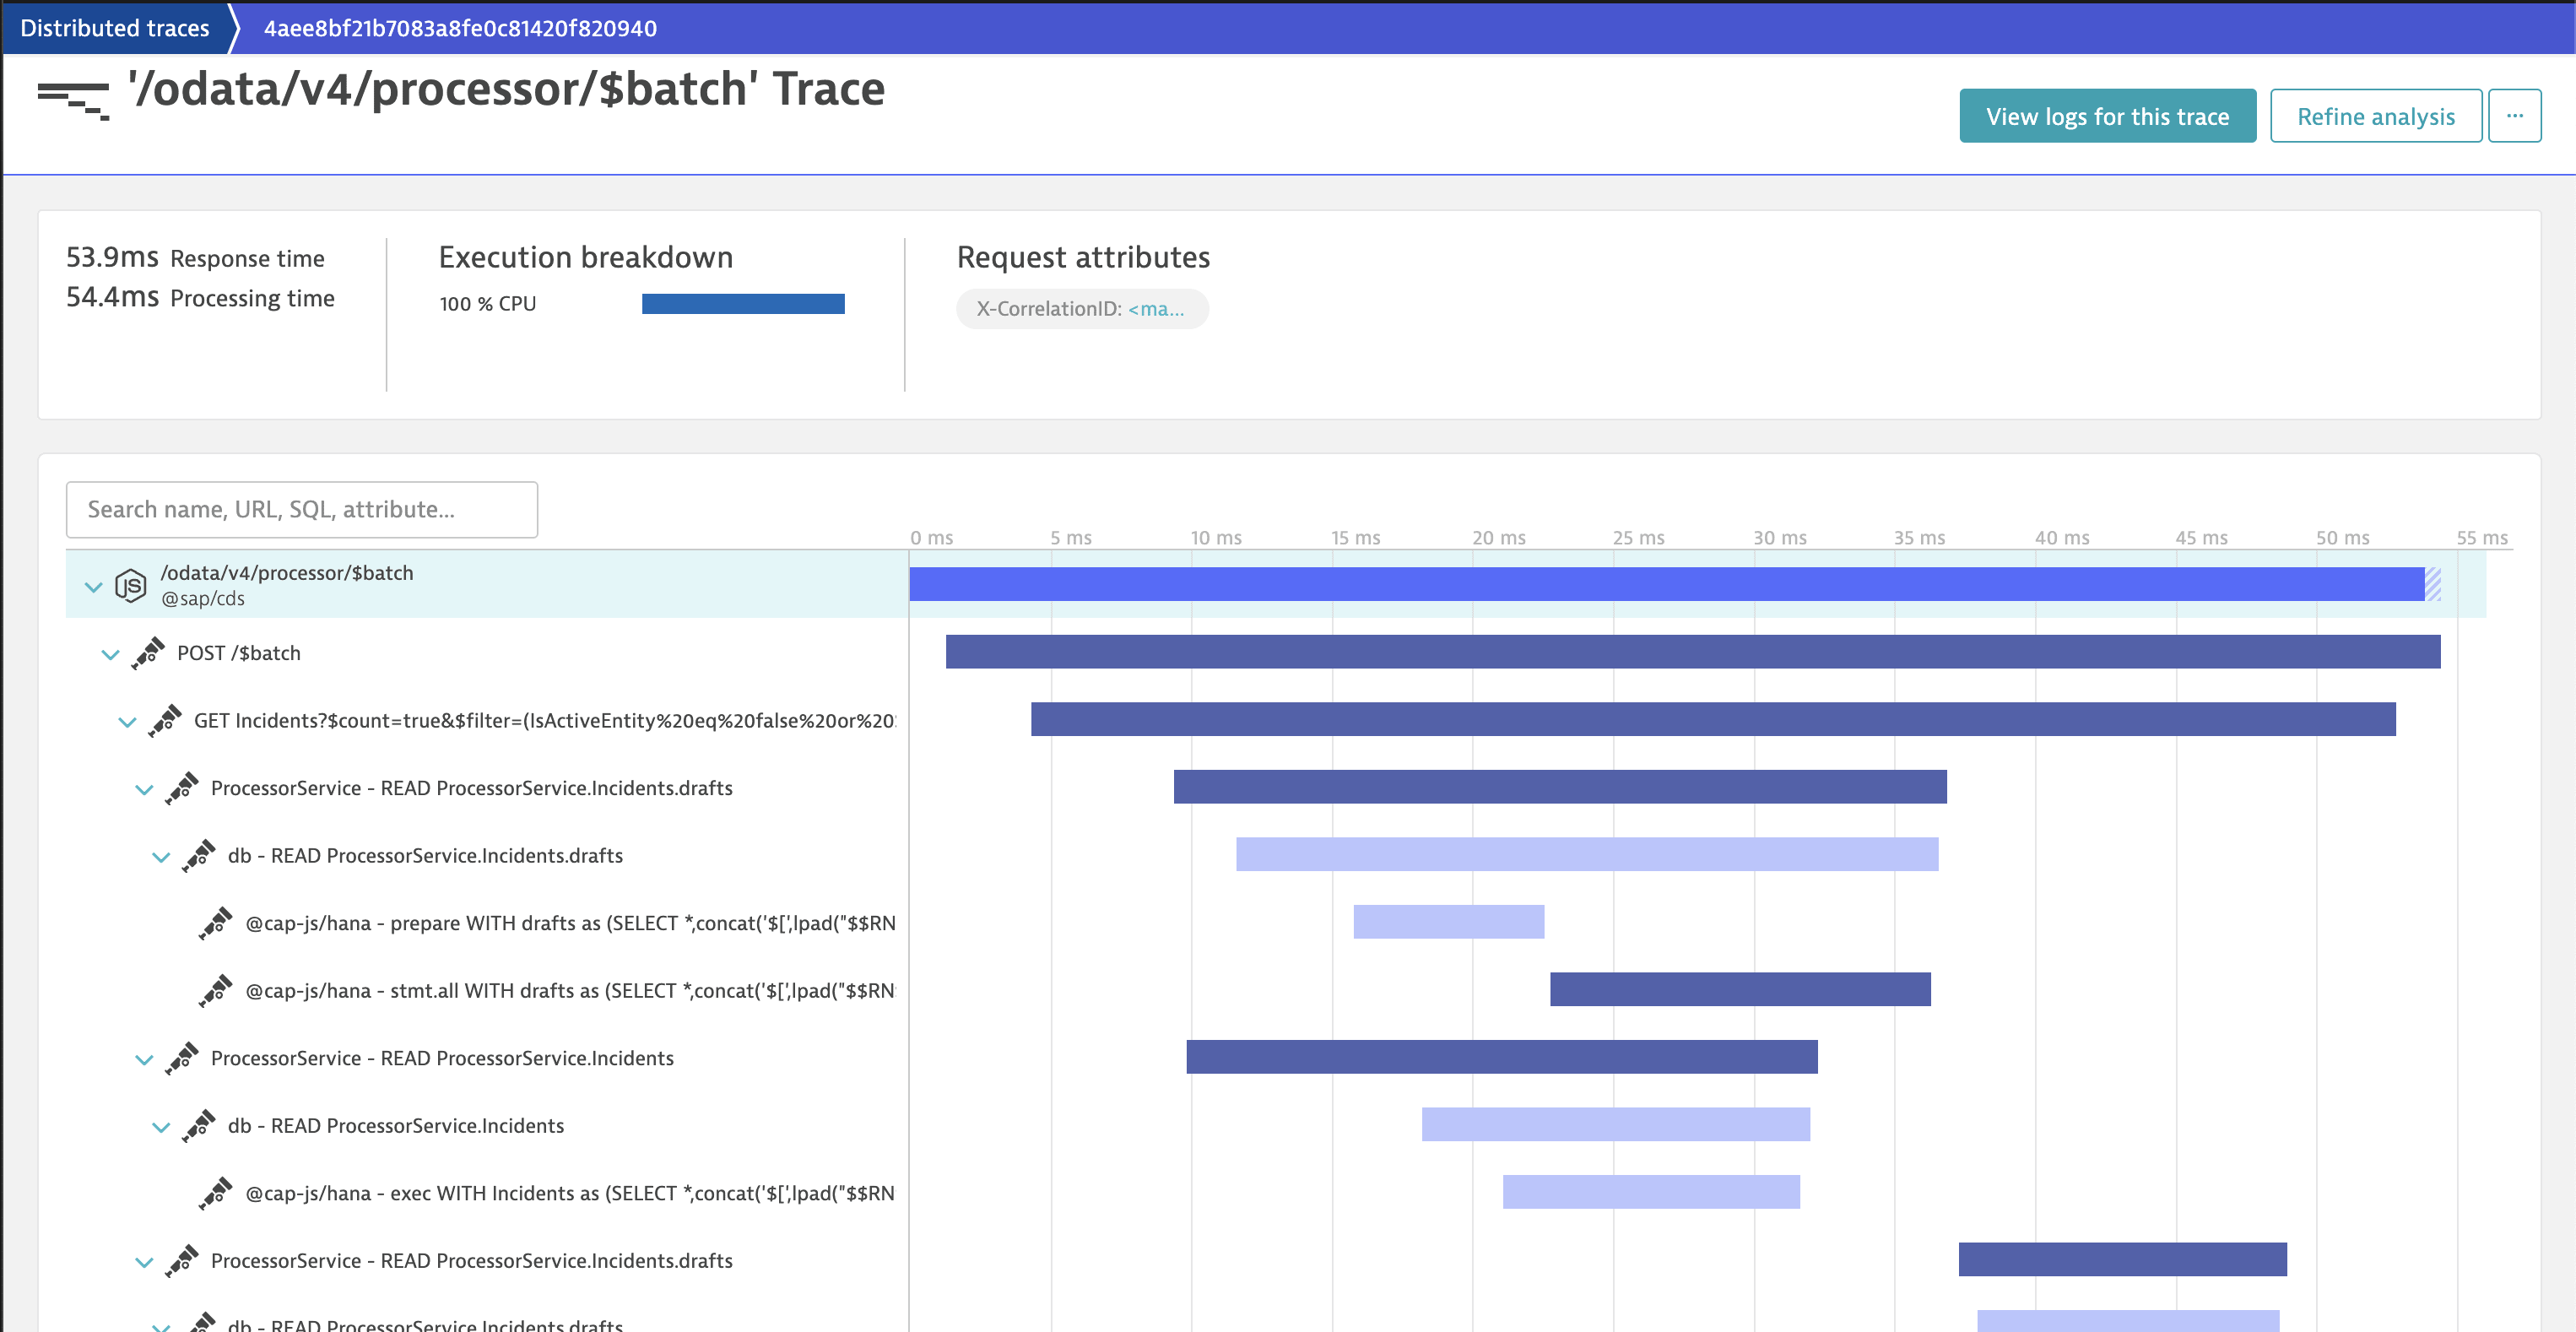This screenshot has height=1332, width=2576.
Task: Collapse the db - READ ProcessorService.Incidents node
Action: [x=161, y=1125]
